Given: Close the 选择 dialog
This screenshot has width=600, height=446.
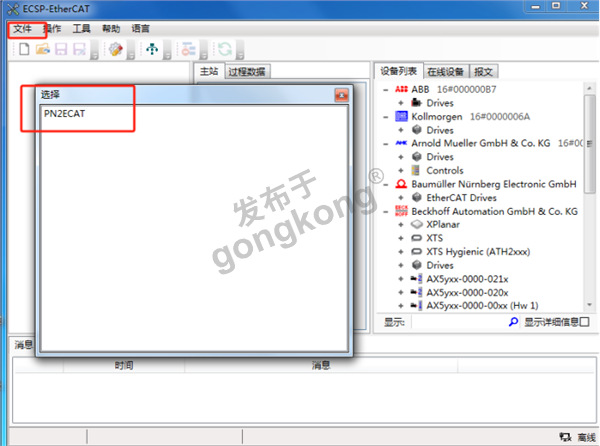Looking at the screenshot, I should coord(341,95).
